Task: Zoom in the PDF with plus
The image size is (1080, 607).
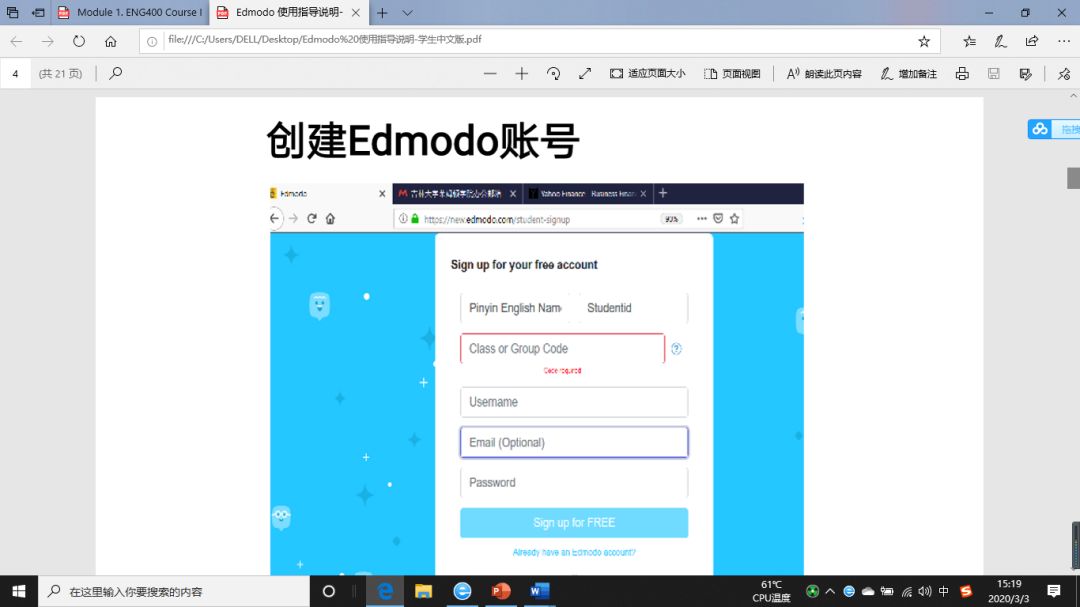Action: pyautogui.click(x=521, y=74)
